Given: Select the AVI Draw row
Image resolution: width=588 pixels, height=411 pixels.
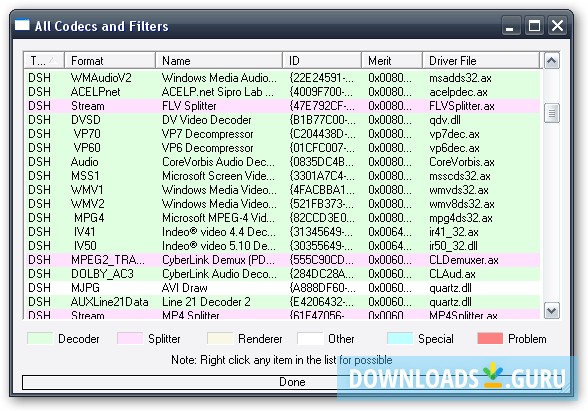Looking at the screenshot, I should 282,288.
